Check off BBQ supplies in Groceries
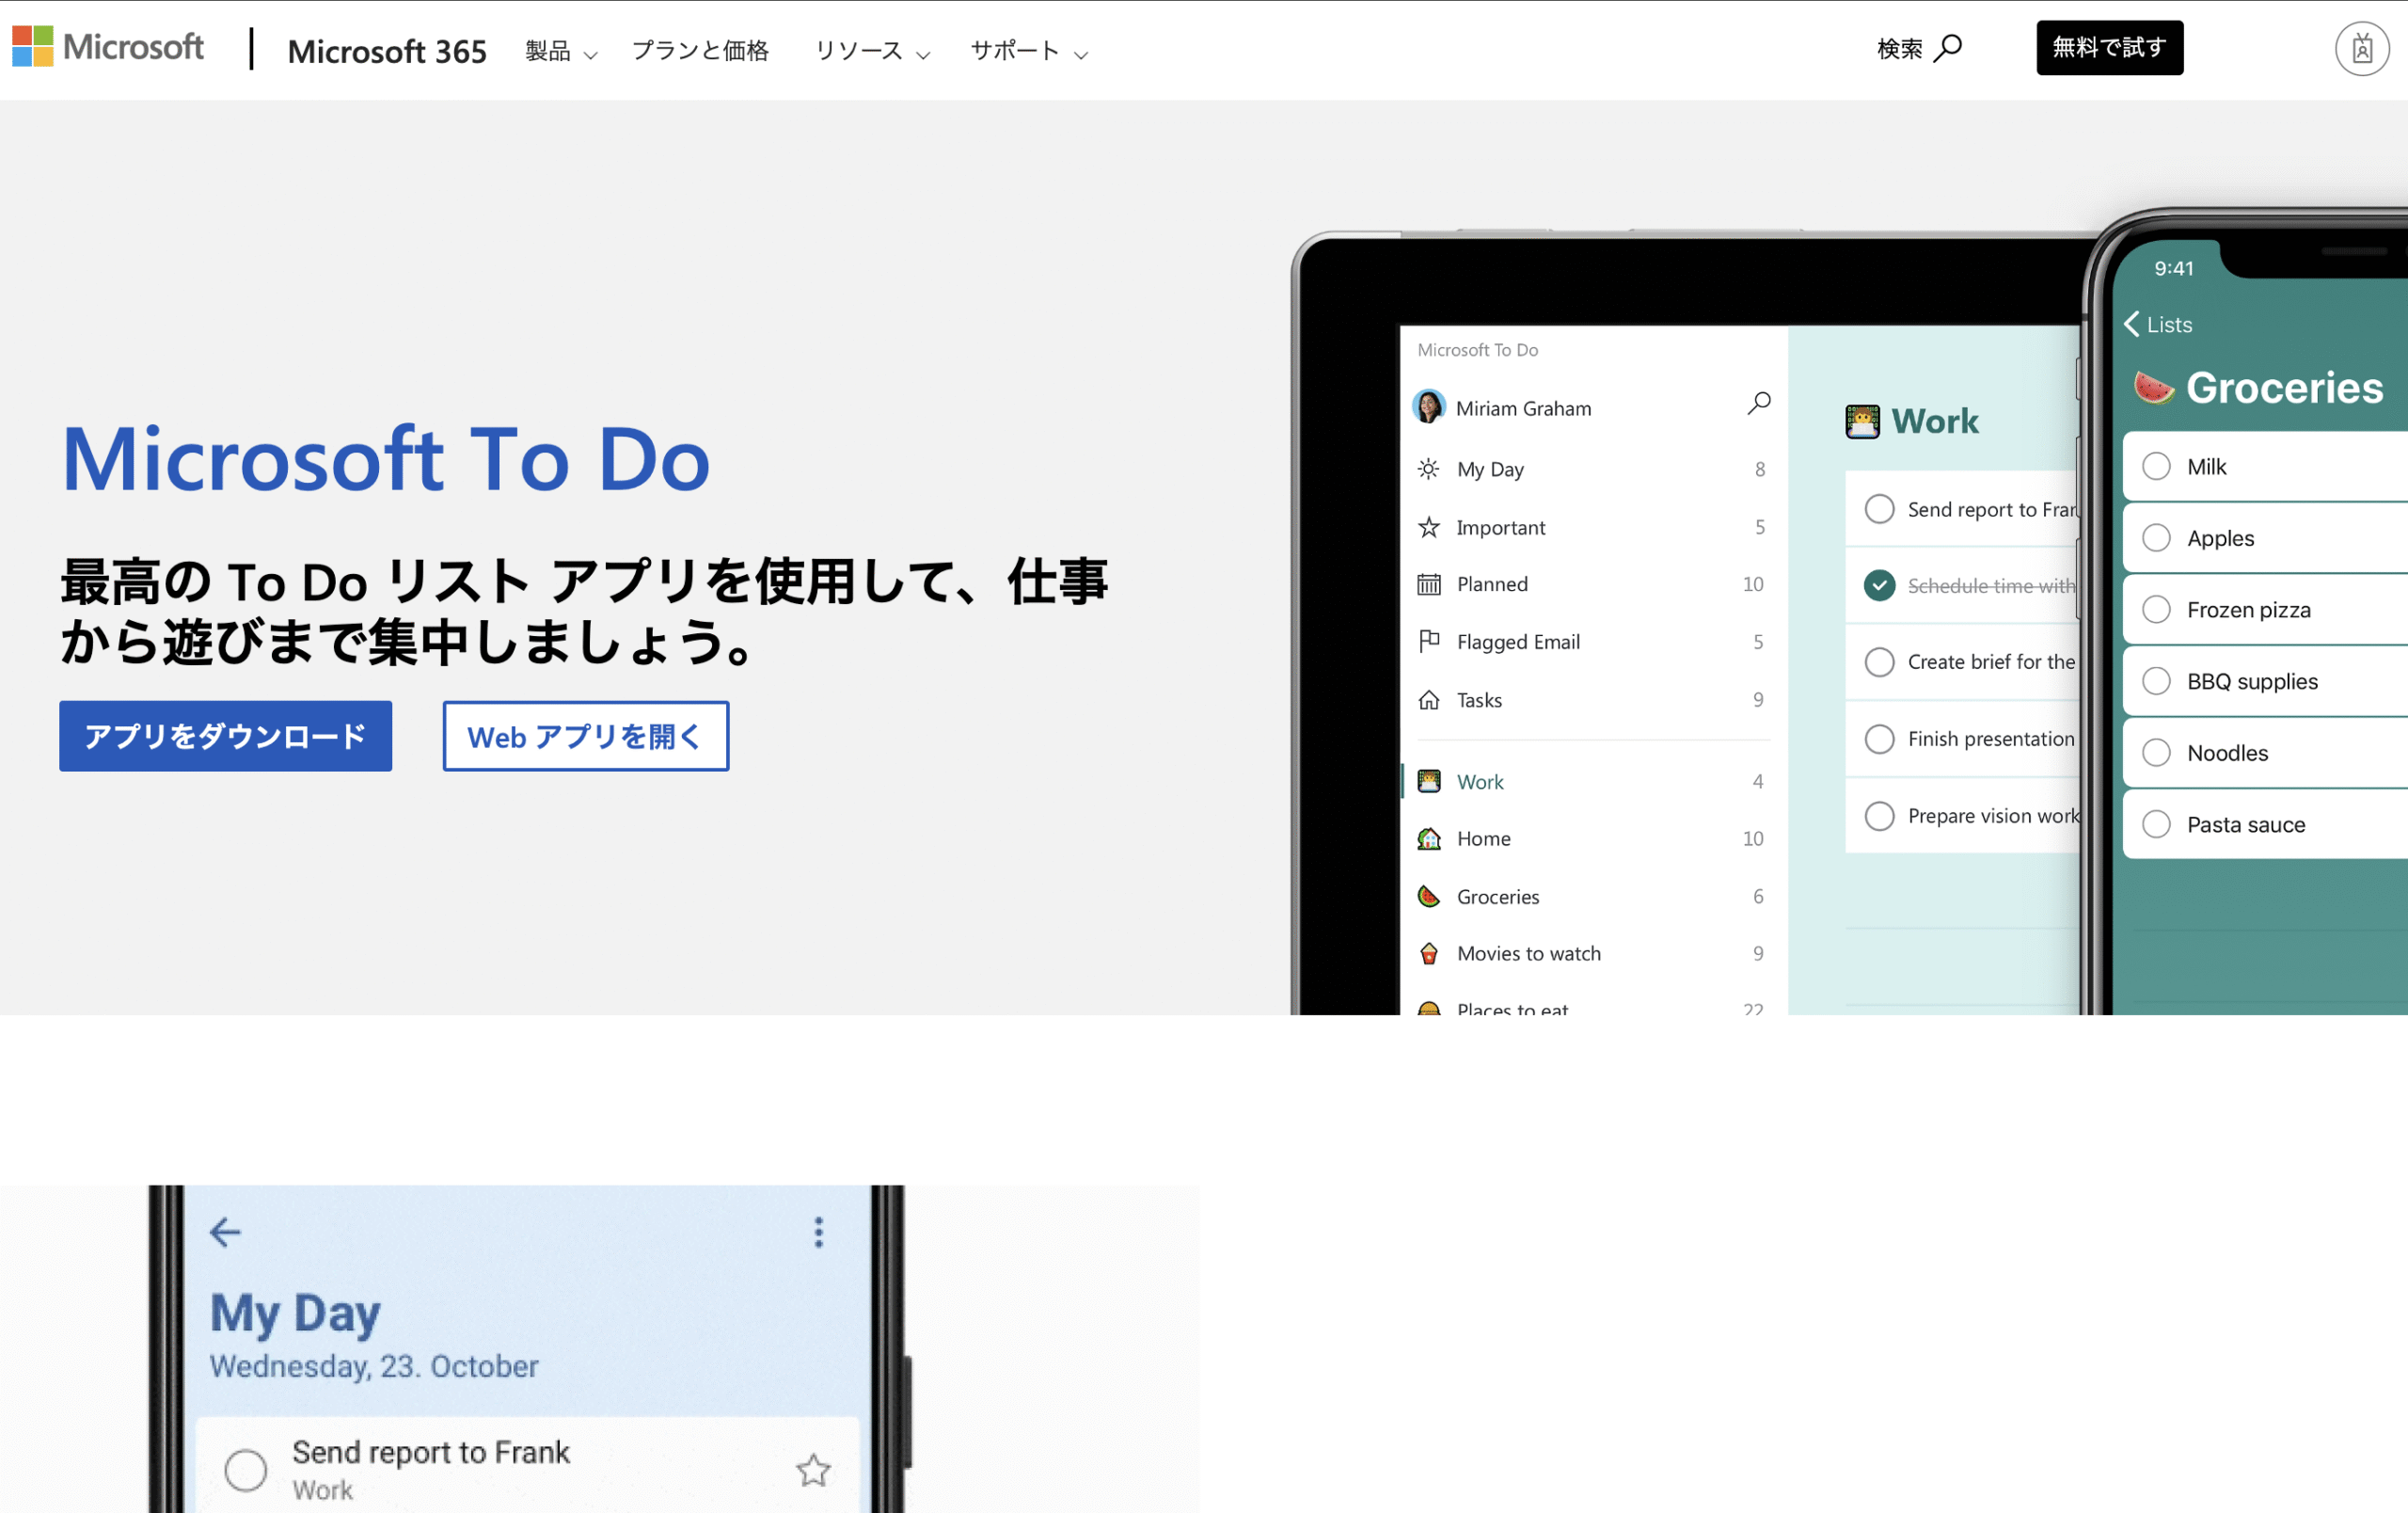Viewport: 2408px width, 1513px height. pos(2156,681)
